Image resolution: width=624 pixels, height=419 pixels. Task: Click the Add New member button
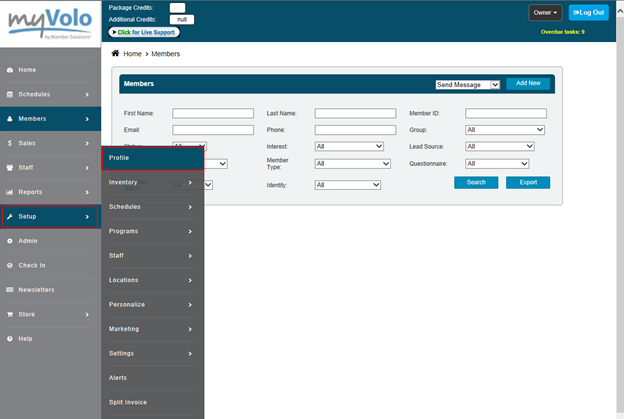tap(528, 84)
